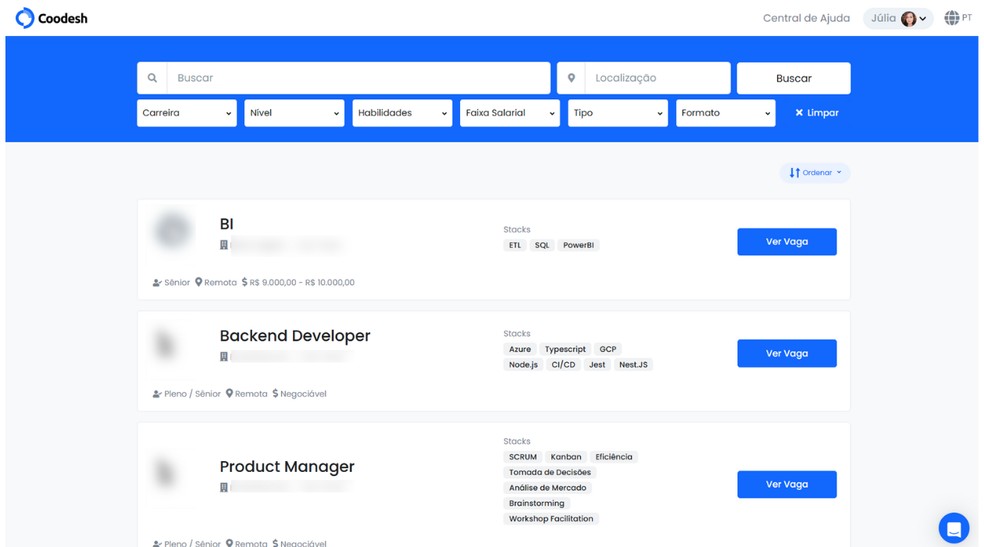The height and width of the screenshot is (547, 984).
Task: Click the Localização input field
Action: coord(657,78)
